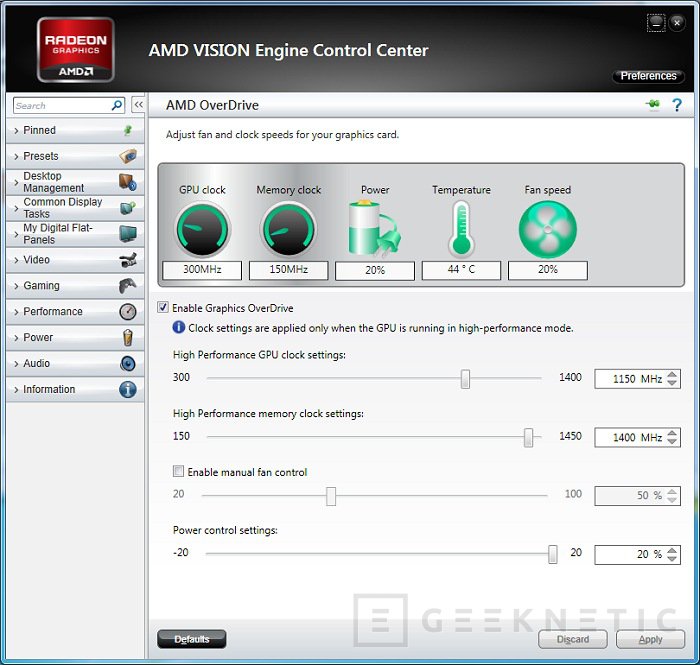The height and width of the screenshot is (665, 700).
Task: Open the Audio category
Action: click(75, 363)
